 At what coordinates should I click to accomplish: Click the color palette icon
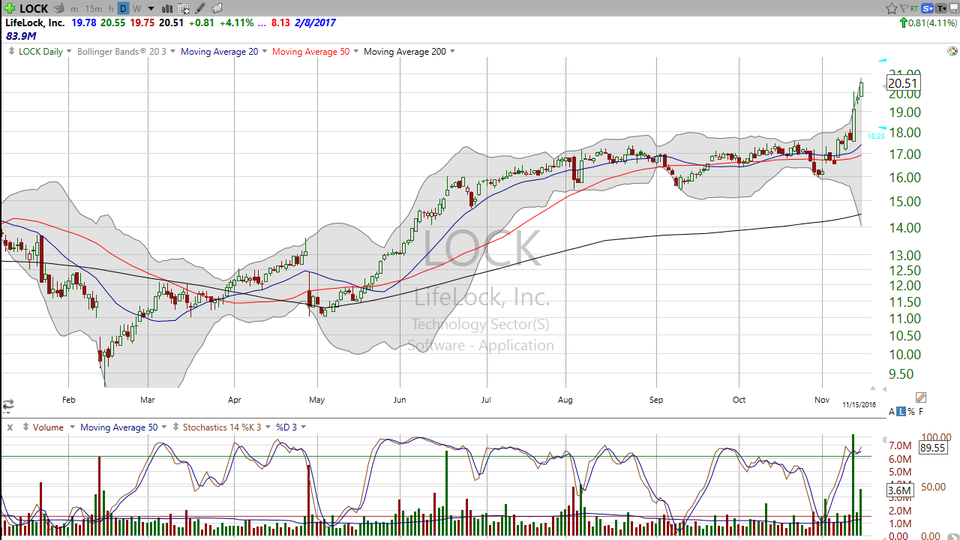(x=952, y=51)
